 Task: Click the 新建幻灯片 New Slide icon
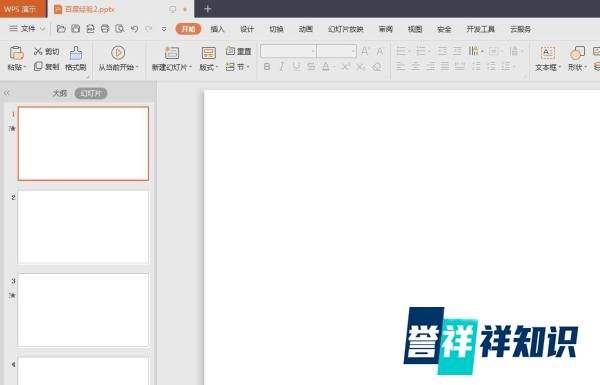[x=172, y=53]
